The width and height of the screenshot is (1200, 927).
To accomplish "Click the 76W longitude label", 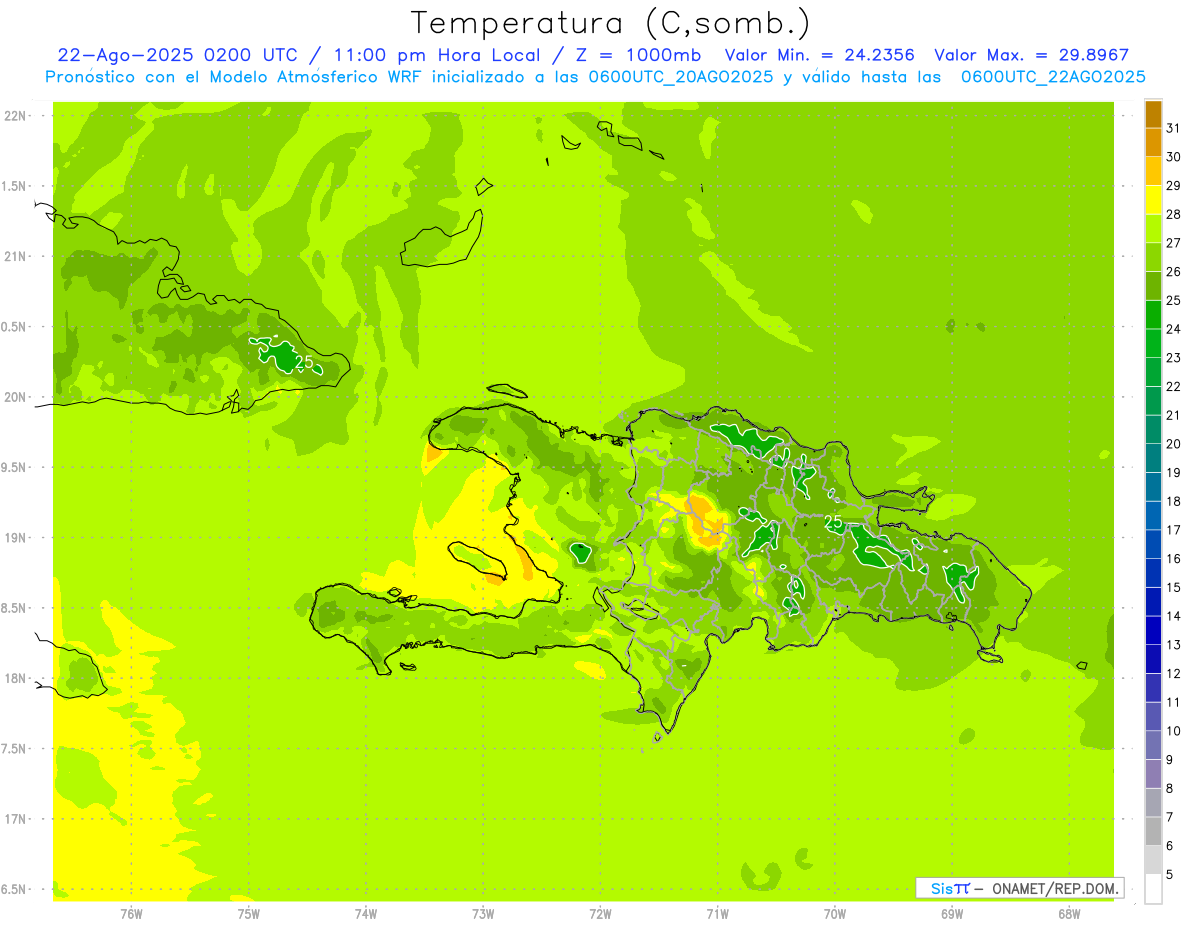I will tap(131, 913).
